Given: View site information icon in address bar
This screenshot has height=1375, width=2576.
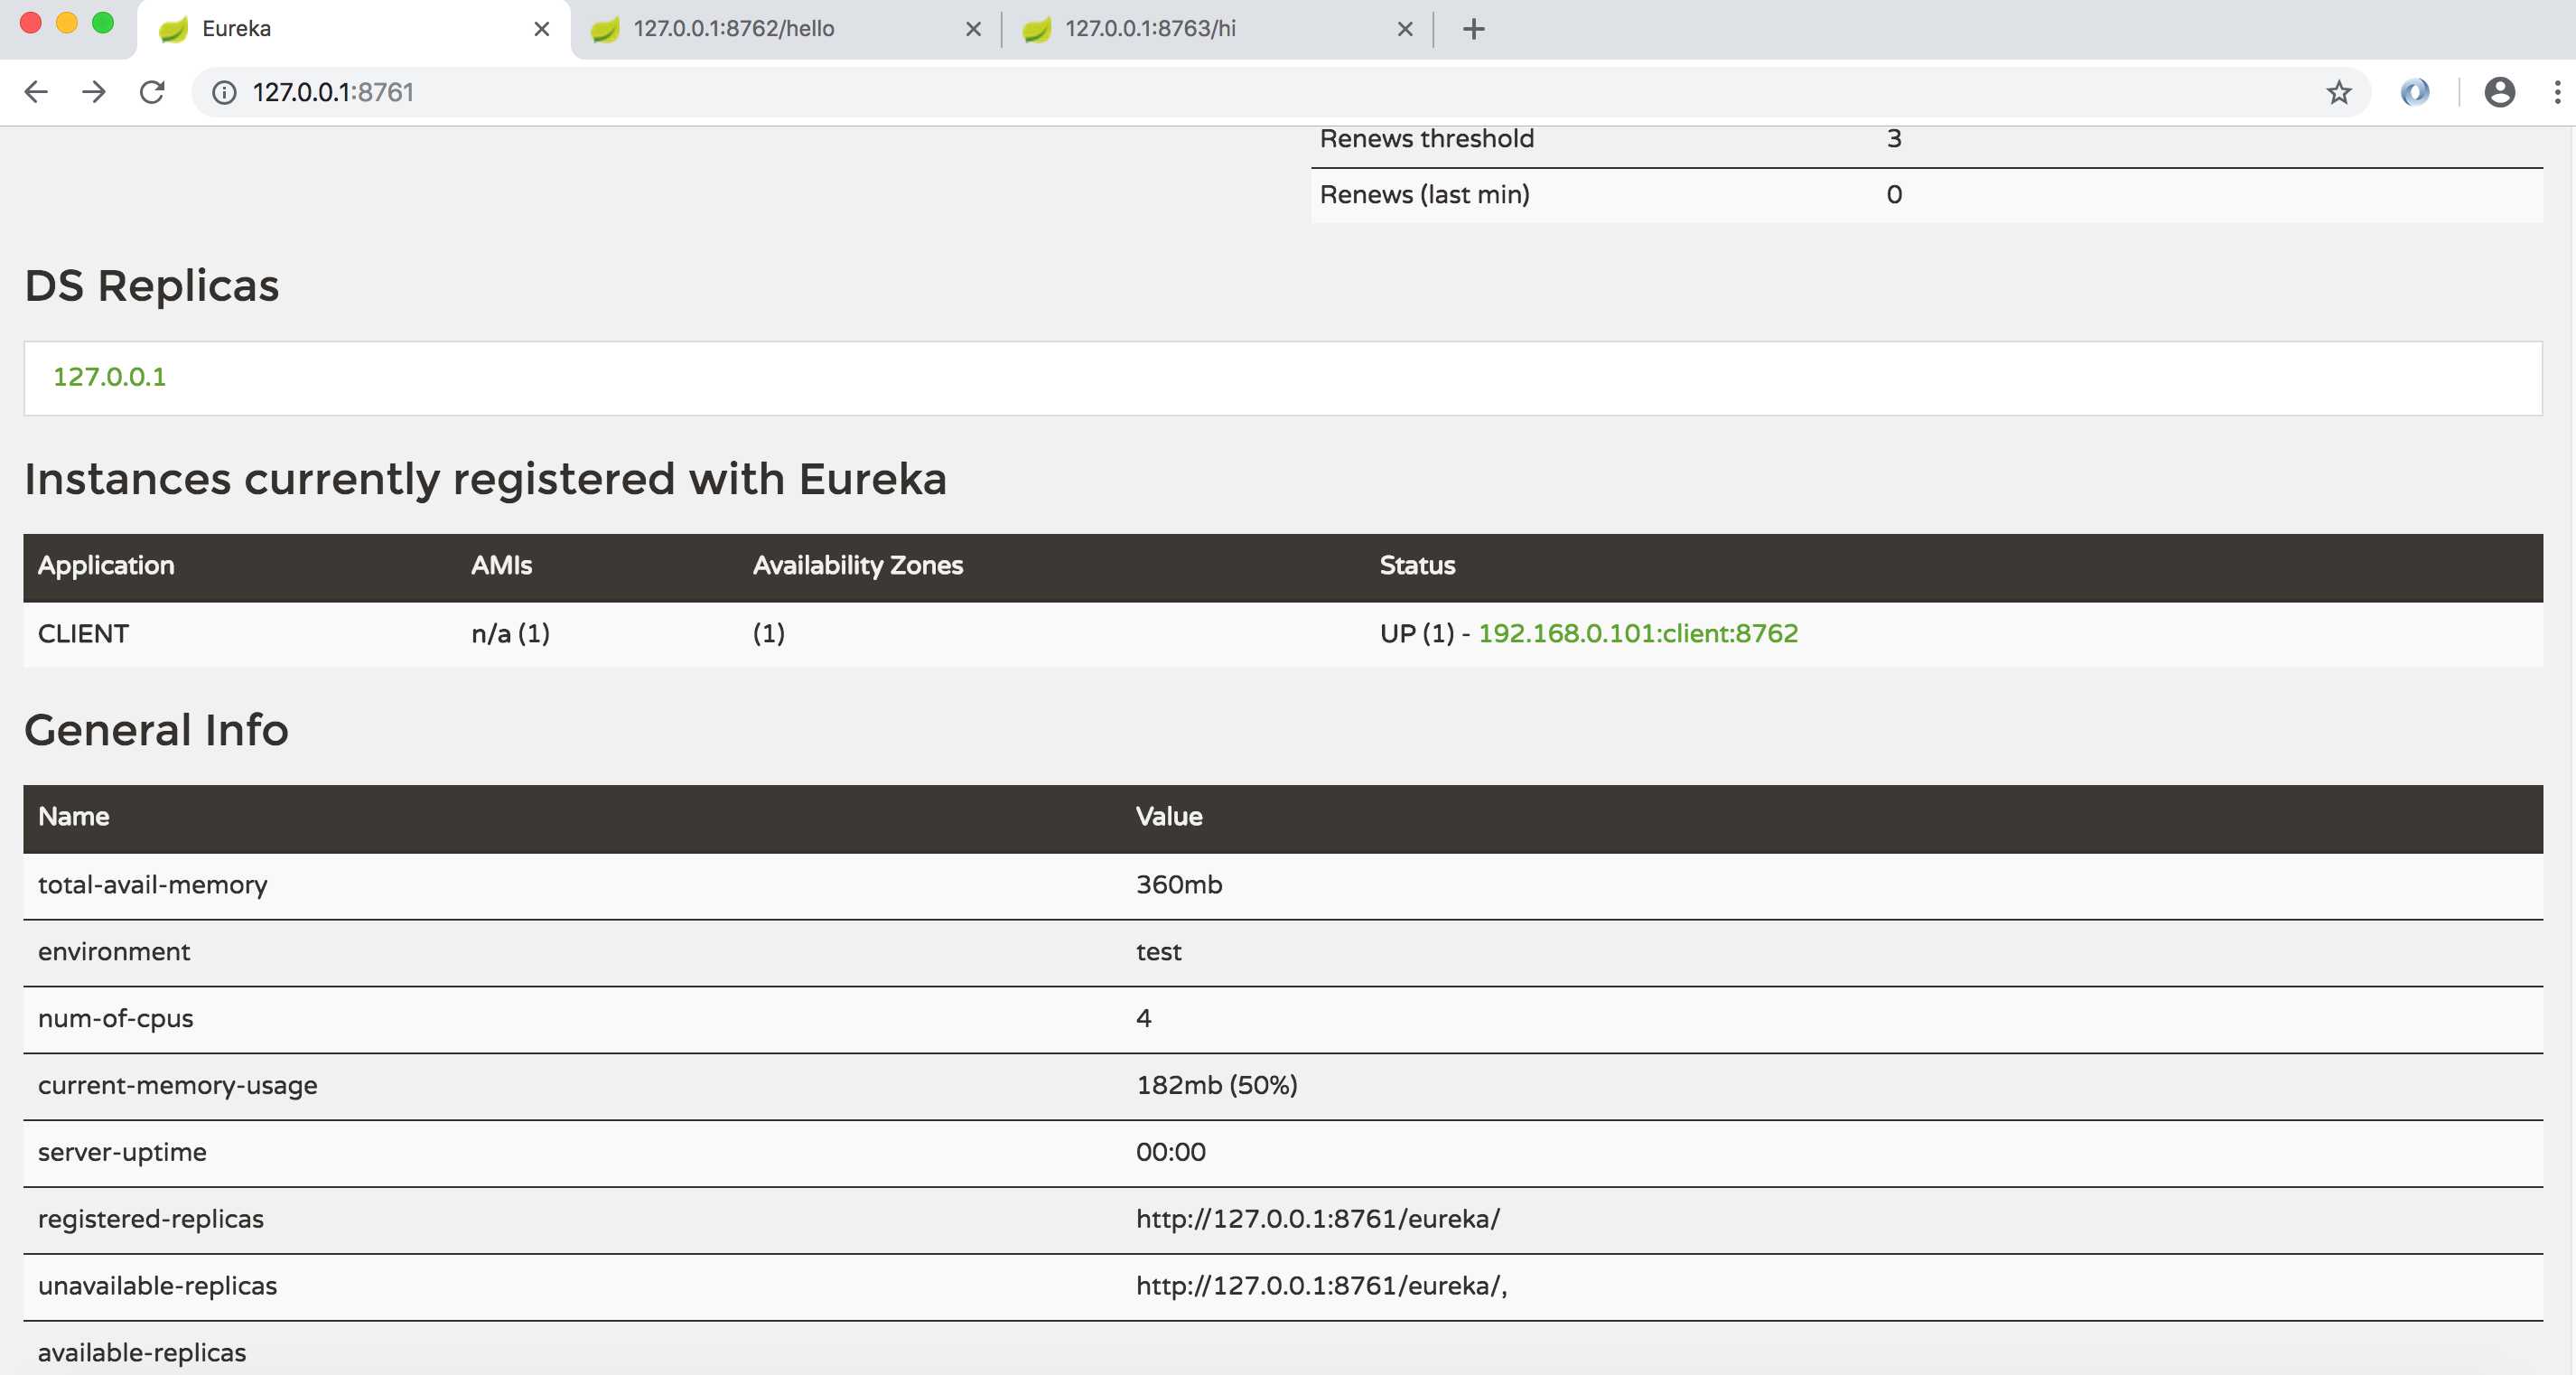Looking at the screenshot, I should pyautogui.click(x=224, y=92).
